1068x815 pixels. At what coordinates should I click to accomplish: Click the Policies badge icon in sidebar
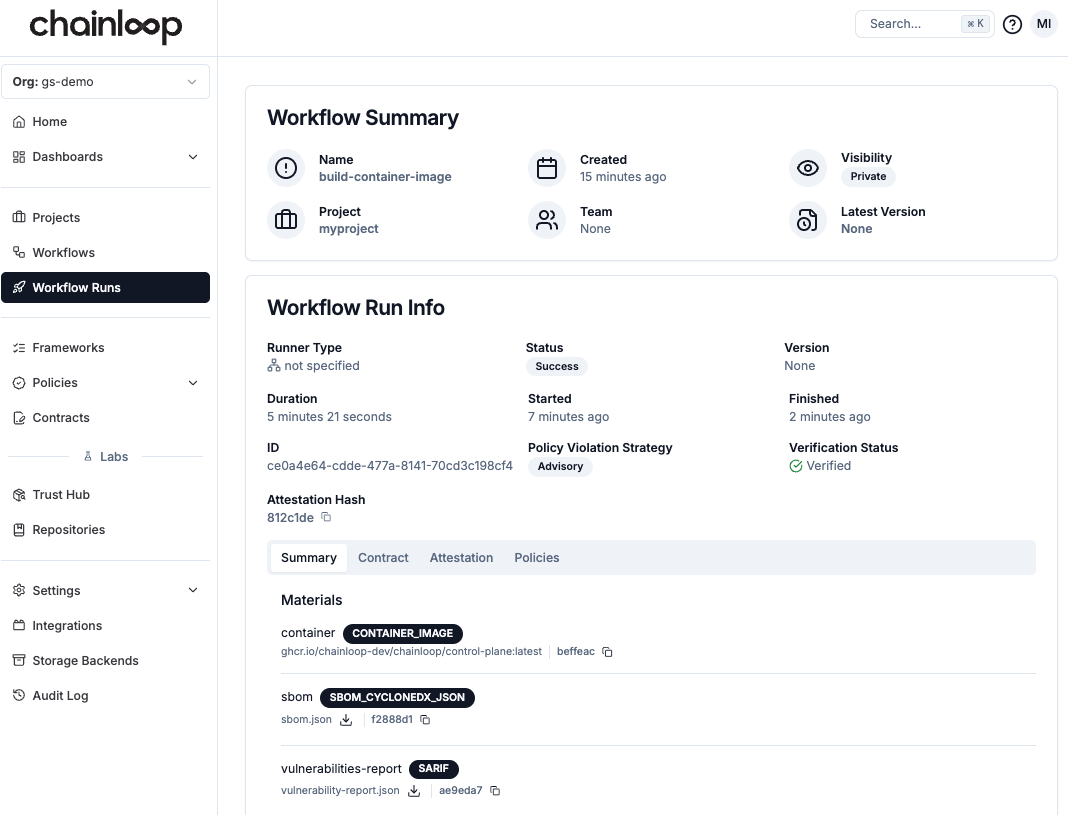[19, 383]
